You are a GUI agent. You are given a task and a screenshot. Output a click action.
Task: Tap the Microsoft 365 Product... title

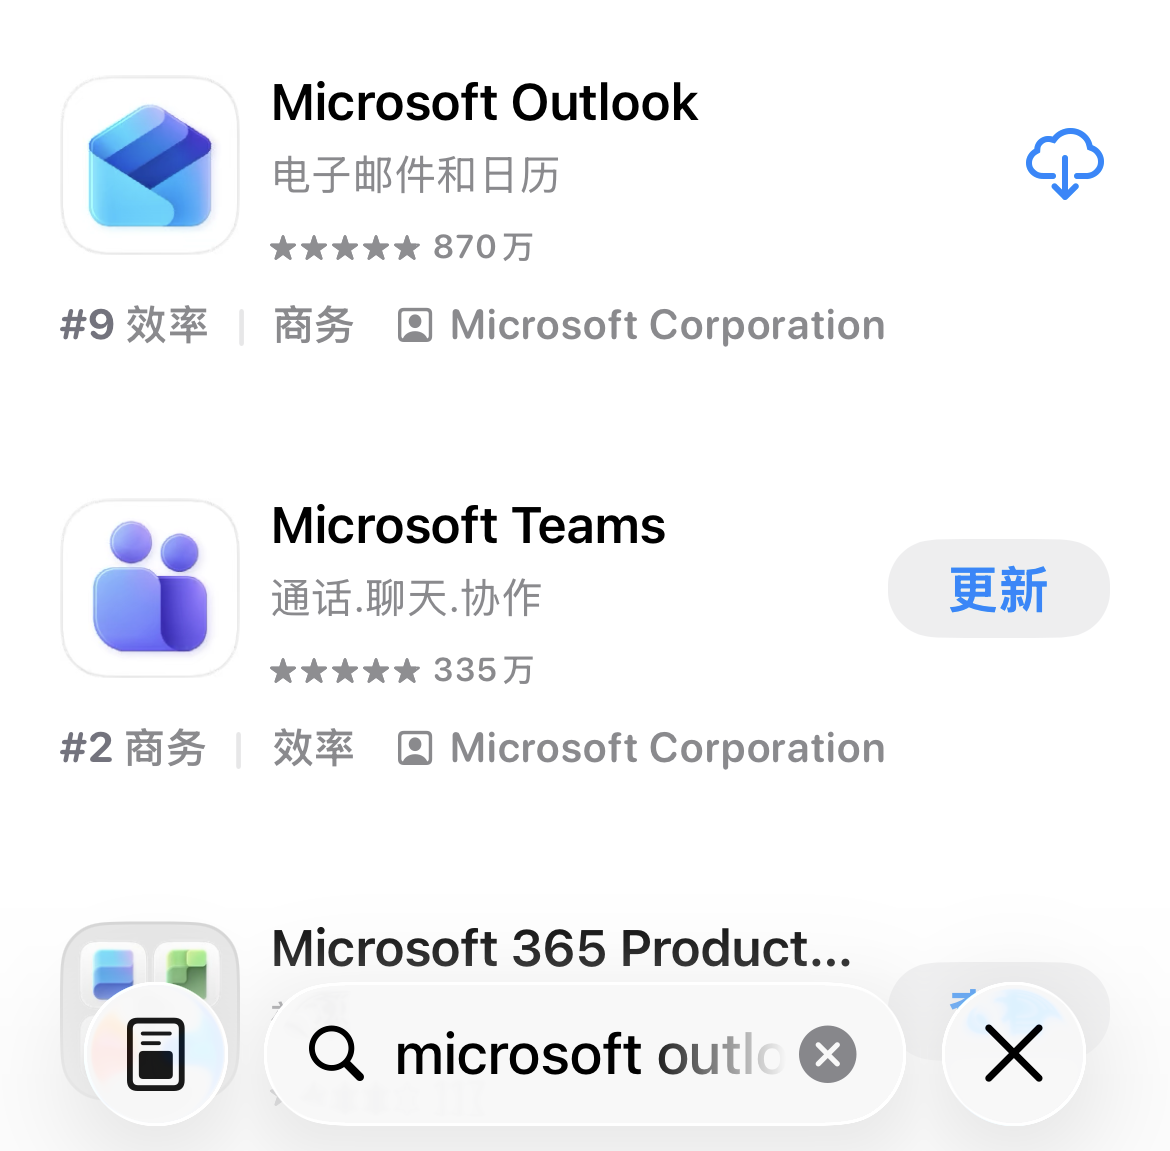click(561, 948)
